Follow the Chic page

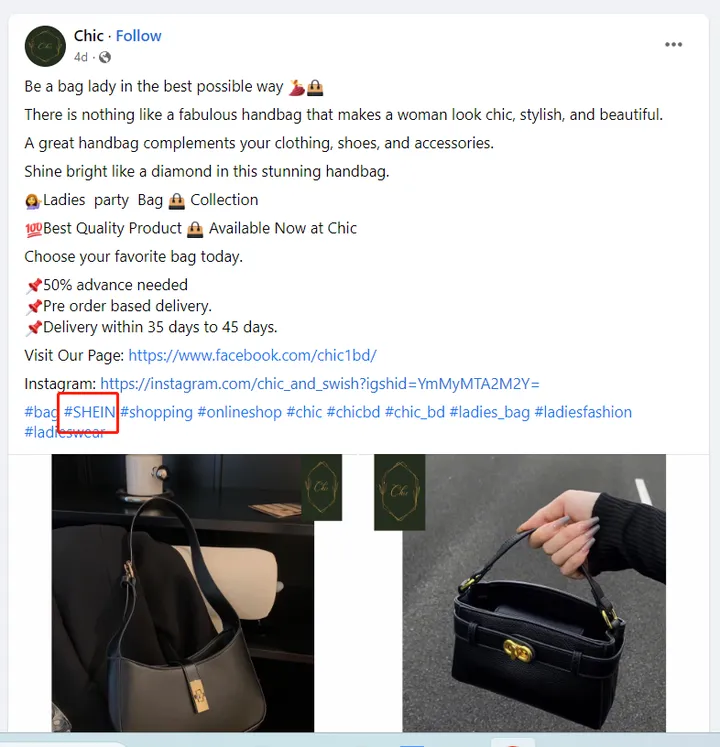point(139,36)
